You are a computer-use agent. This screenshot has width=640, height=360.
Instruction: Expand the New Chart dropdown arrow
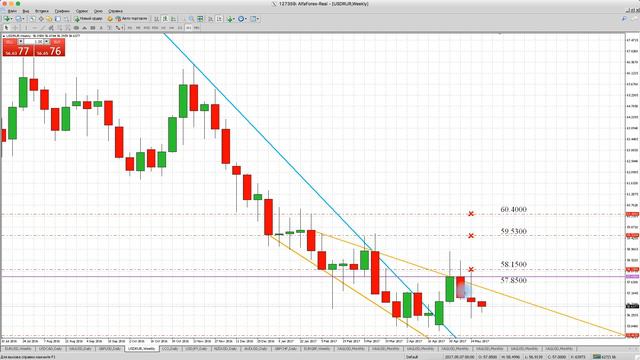11,19
